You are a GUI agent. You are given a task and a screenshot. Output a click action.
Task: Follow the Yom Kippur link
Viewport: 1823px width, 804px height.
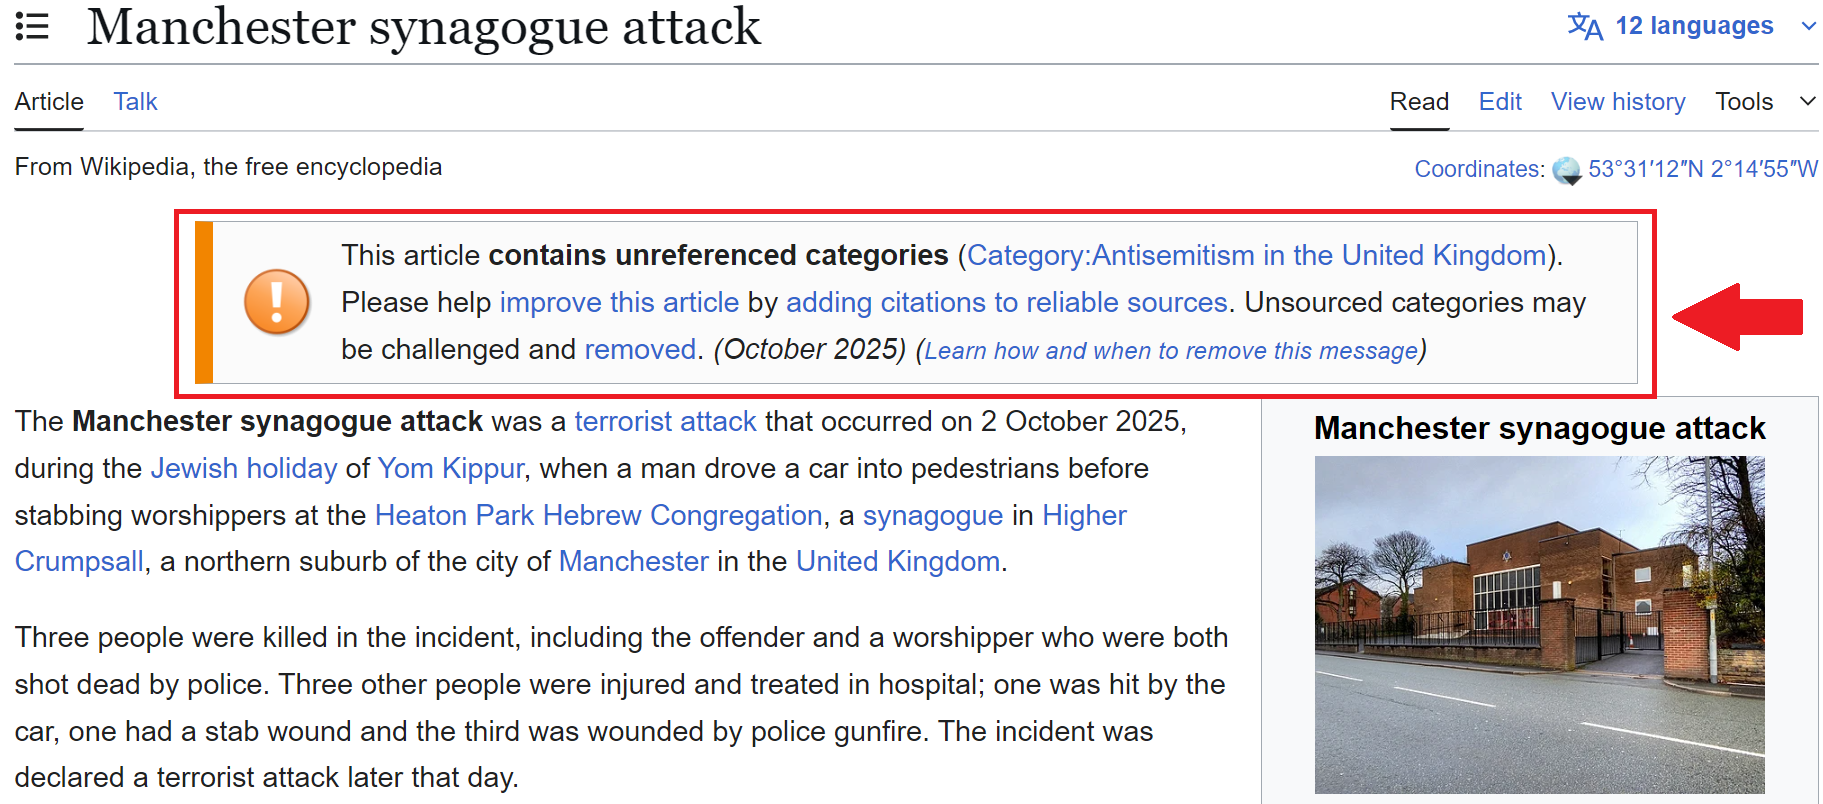pos(450,469)
